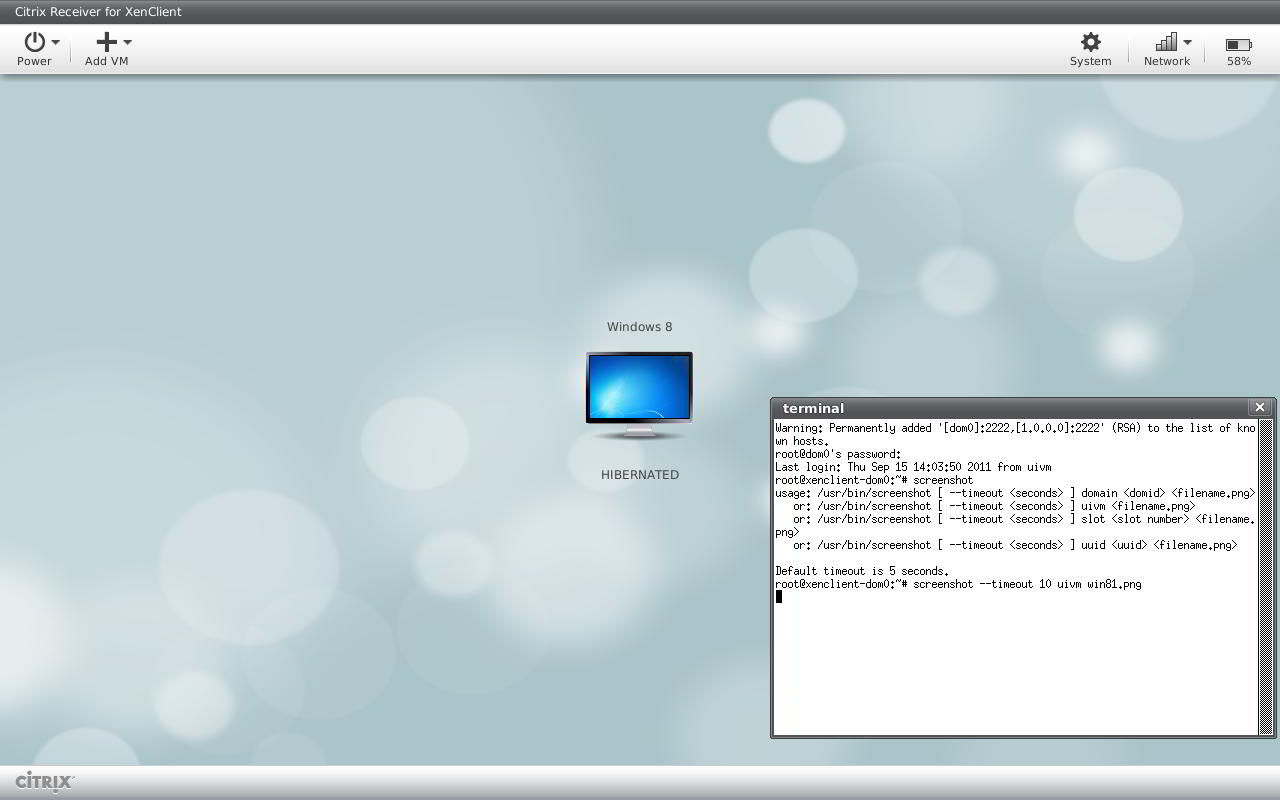Image resolution: width=1280 pixels, height=800 pixels.
Task: Click the 'Last login' terminal line
Action: tap(913, 467)
